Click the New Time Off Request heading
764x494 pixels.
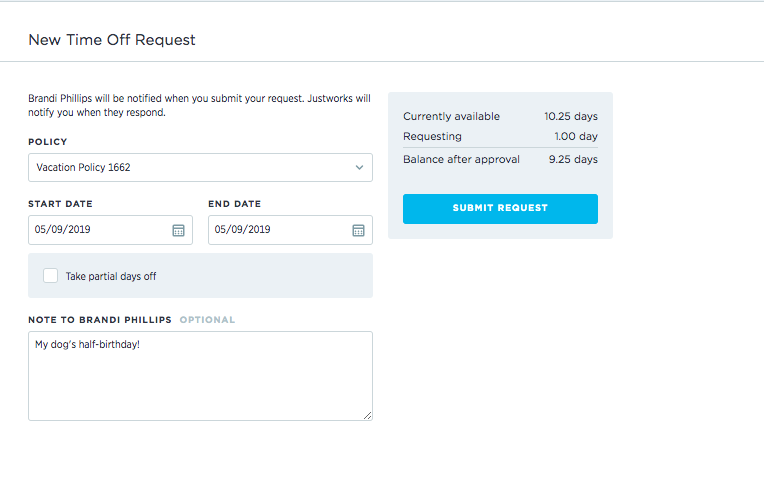(112, 39)
